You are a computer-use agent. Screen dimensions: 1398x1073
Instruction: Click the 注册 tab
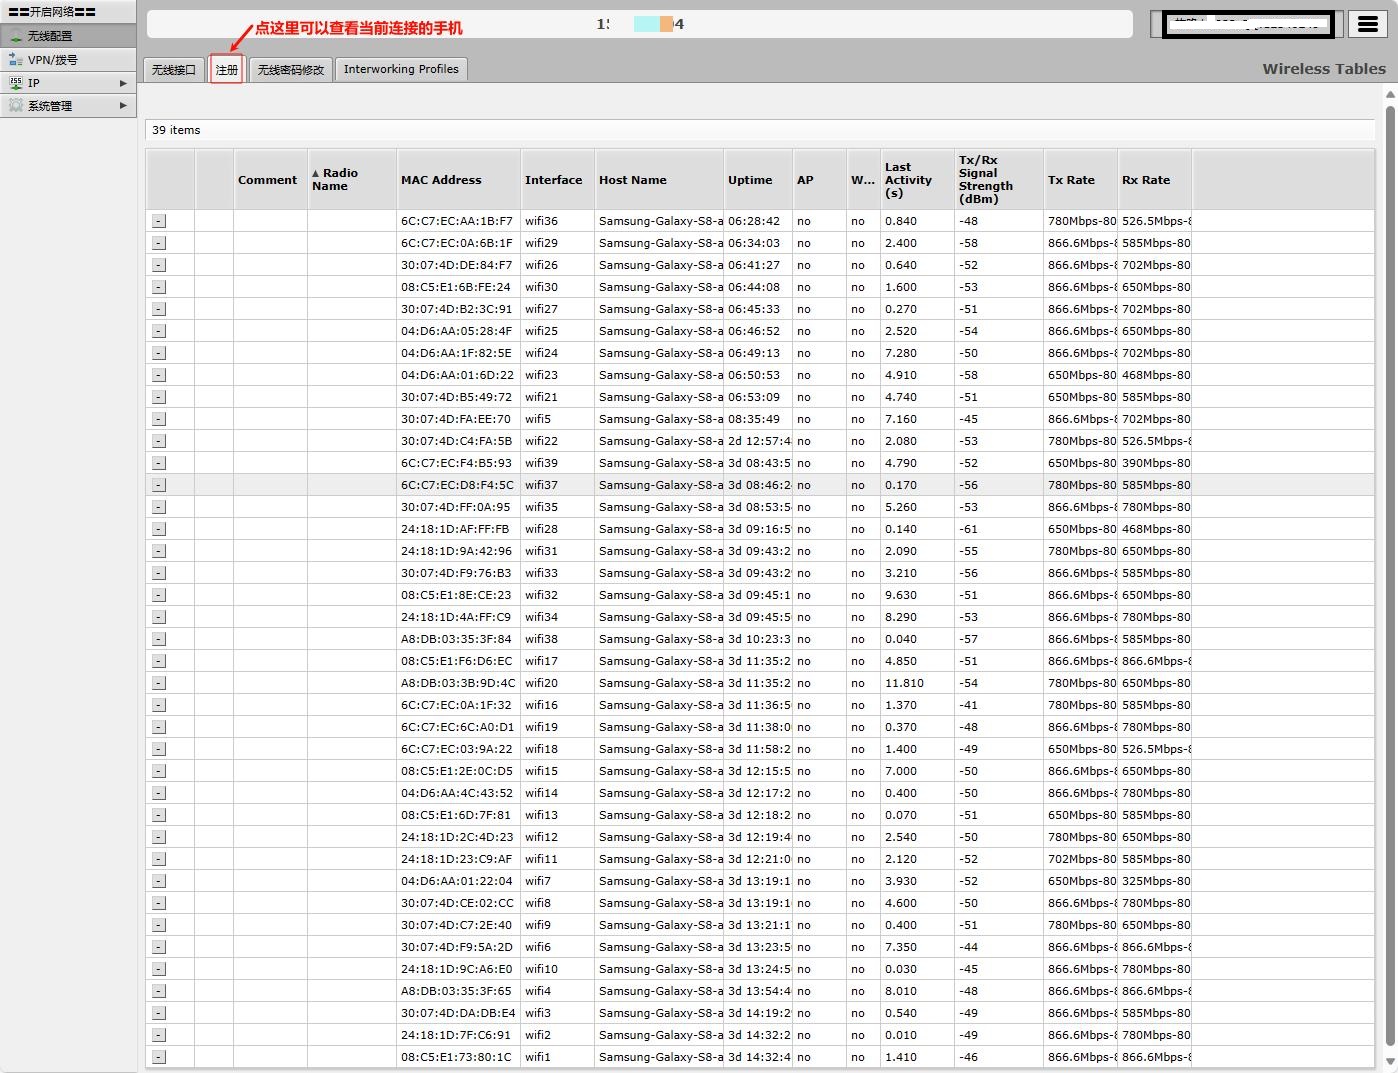tap(227, 70)
